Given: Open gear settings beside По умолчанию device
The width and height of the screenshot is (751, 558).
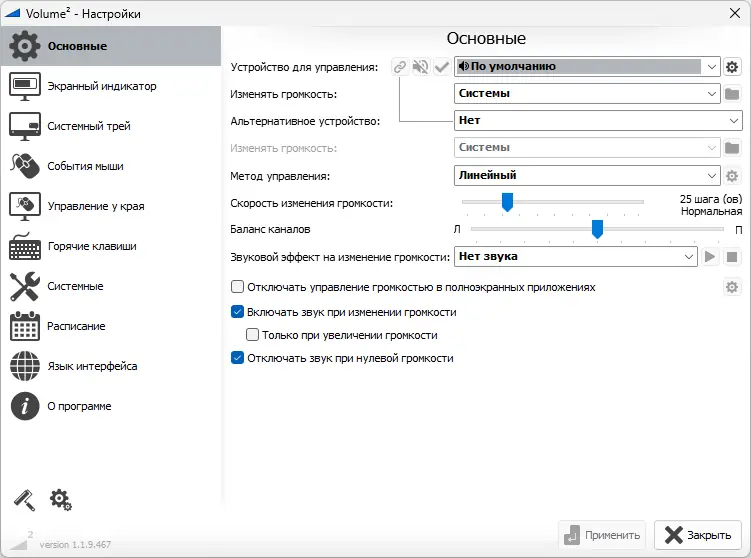Looking at the screenshot, I should [732, 67].
